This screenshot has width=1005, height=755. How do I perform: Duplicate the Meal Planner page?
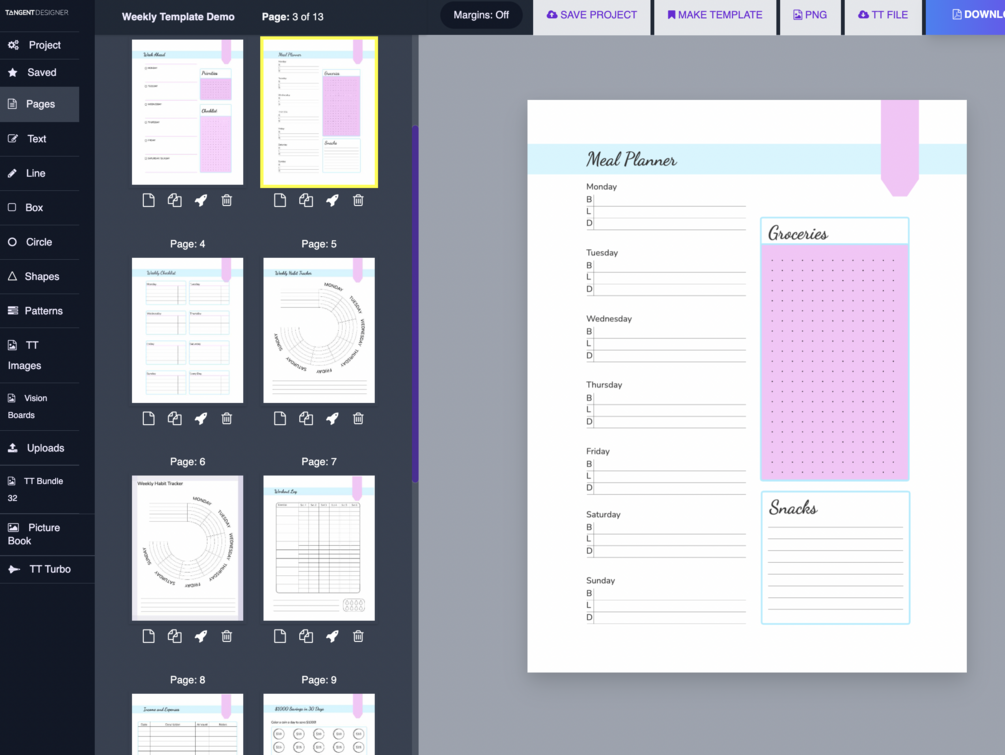(306, 201)
